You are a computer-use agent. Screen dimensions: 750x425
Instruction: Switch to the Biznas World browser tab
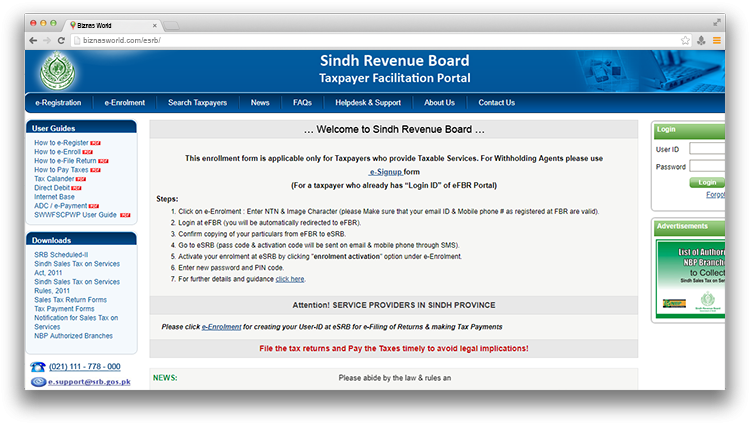pos(108,23)
